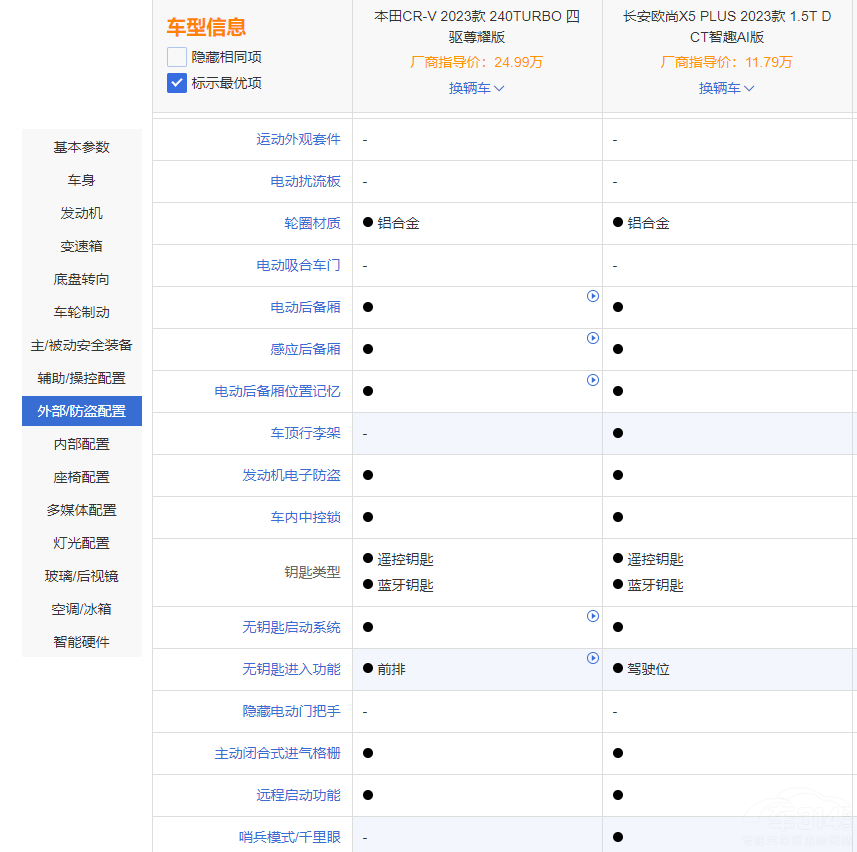857x852 pixels.
Task: Jump to 座椅配置 section
Action: pos(82,477)
